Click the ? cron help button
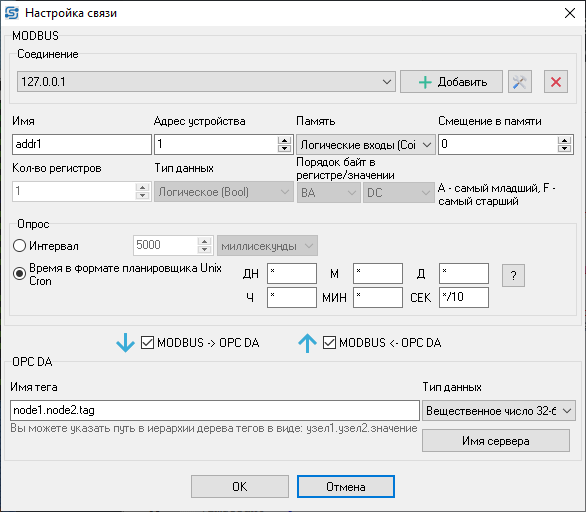Viewport: 586px width, 512px height. 513,276
